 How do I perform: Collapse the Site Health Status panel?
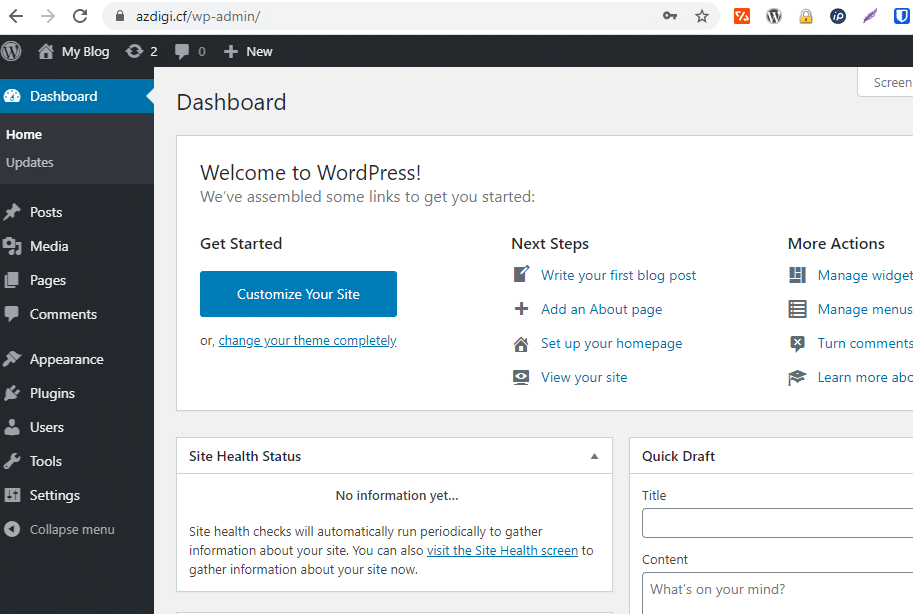[x=594, y=456]
